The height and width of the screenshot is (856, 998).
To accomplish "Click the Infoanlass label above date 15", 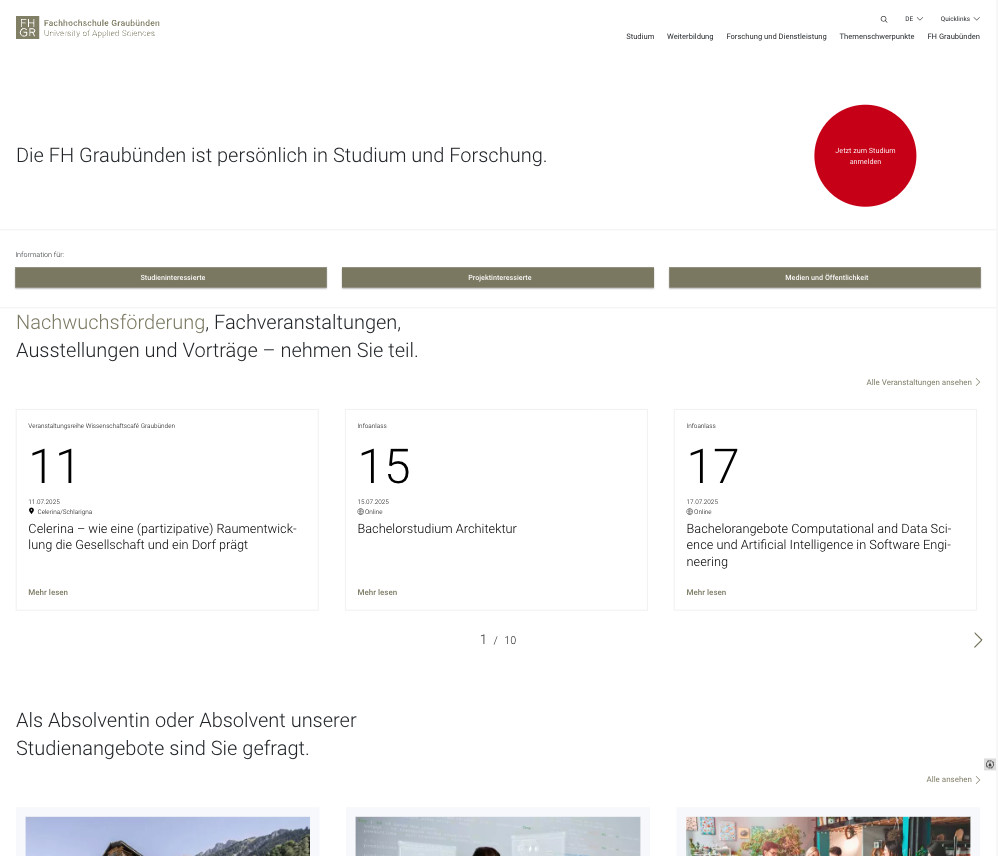I will coord(372,426).
